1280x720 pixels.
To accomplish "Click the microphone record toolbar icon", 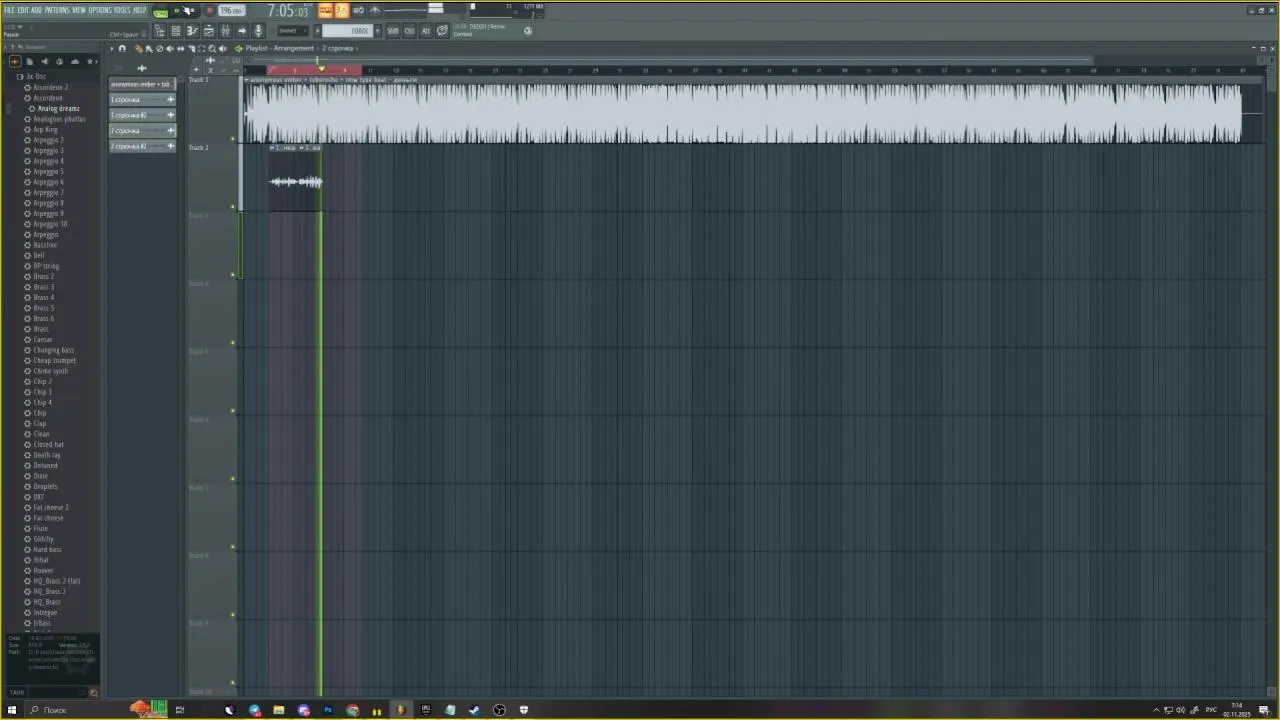I will pyautogui.click(x=258, y=31).
